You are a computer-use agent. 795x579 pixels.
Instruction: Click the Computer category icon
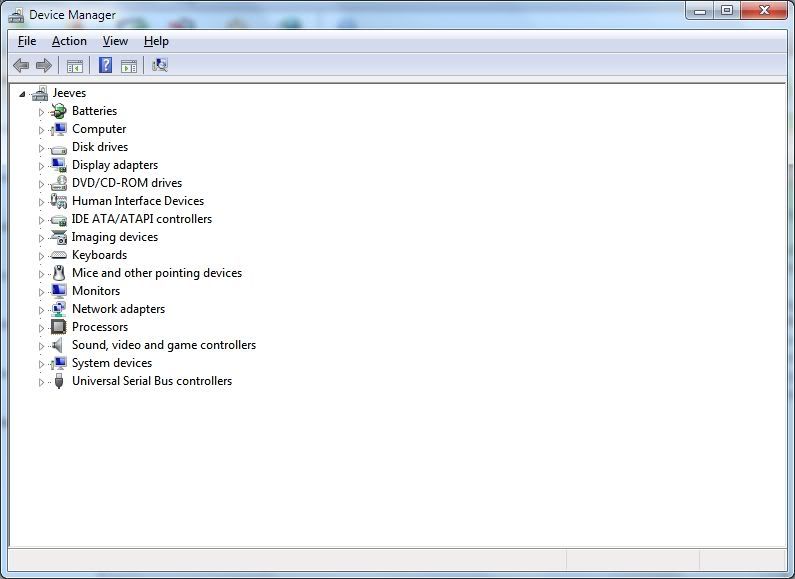tap(59, 129)
